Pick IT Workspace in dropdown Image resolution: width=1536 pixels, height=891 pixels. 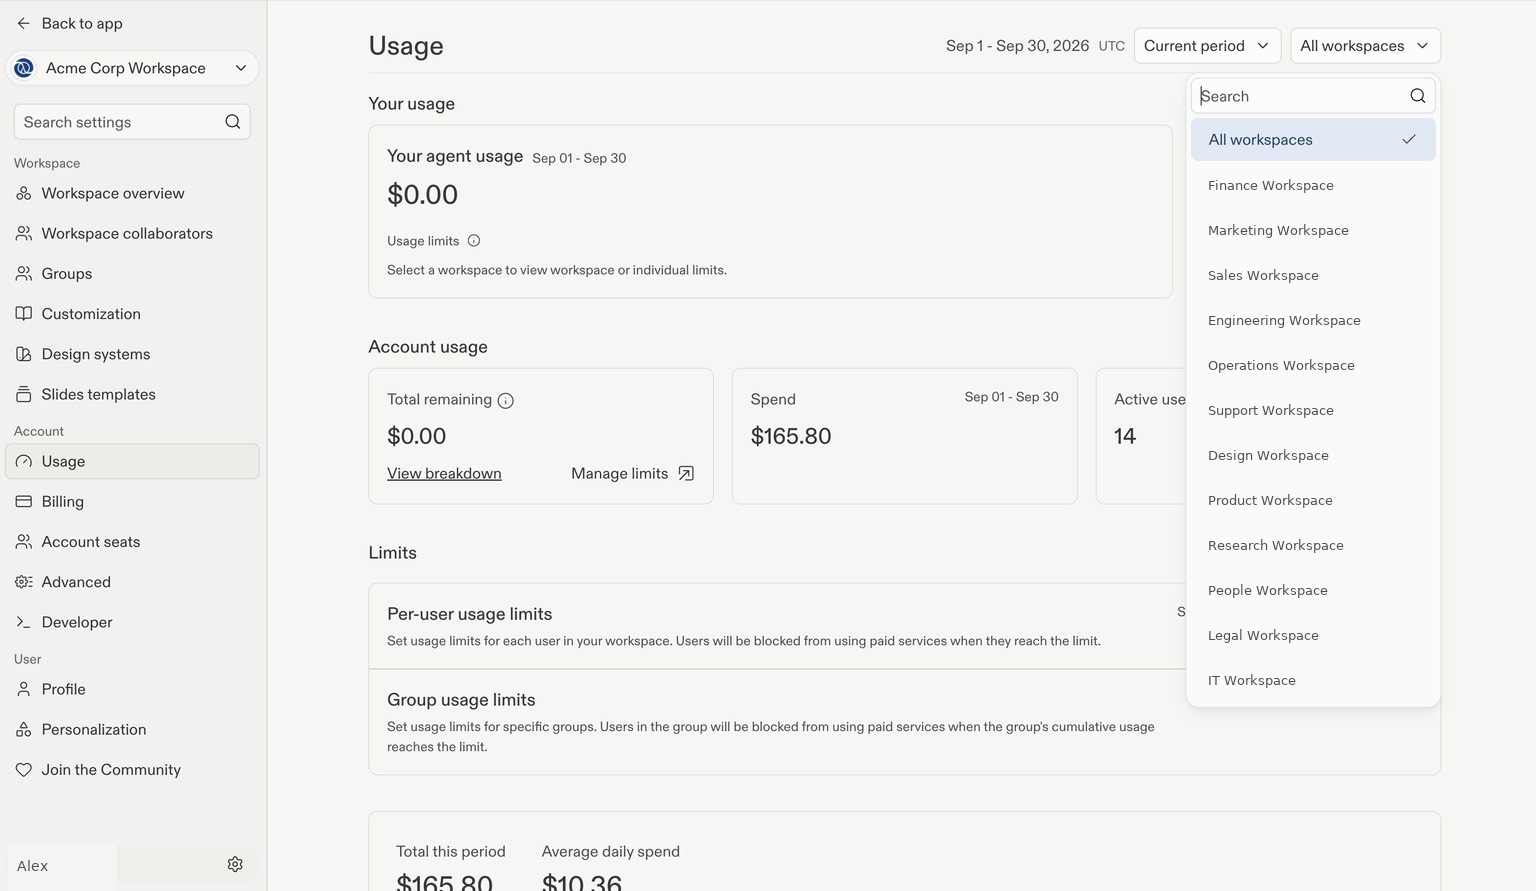click(1313, 680)
